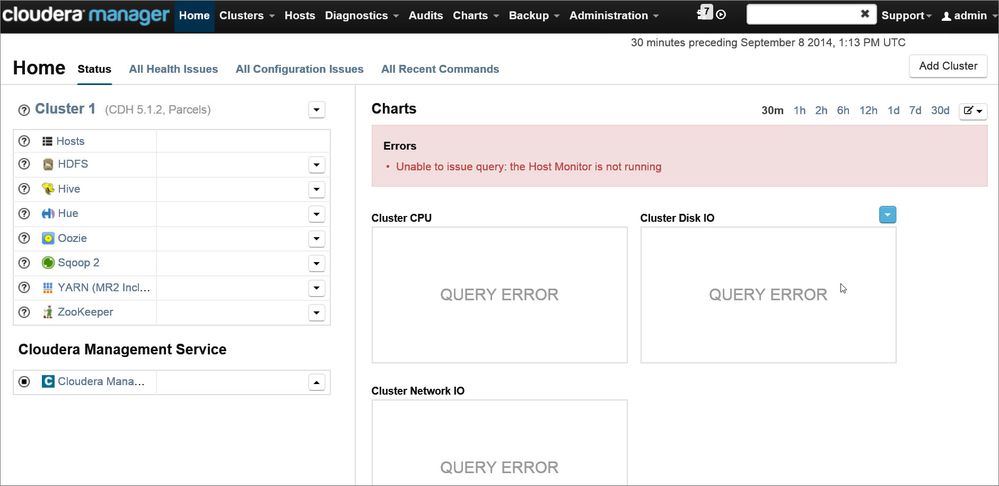Click the Hosts row health status icon
999x486 pixels.
(24, 141)
